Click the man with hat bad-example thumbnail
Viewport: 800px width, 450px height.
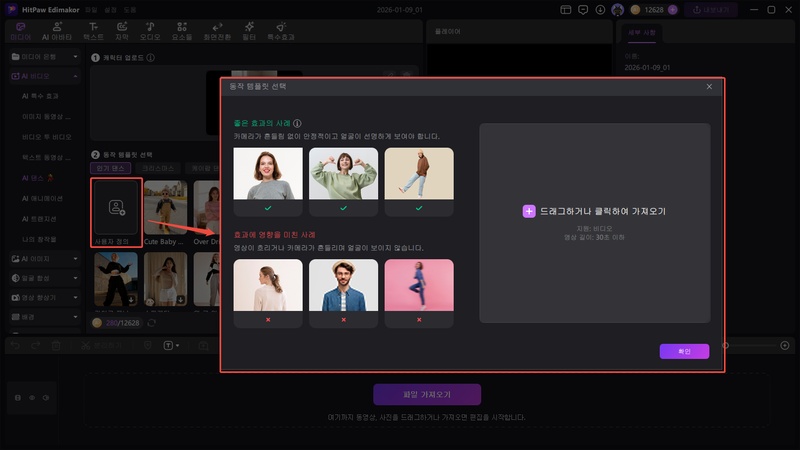pos(343,285)
